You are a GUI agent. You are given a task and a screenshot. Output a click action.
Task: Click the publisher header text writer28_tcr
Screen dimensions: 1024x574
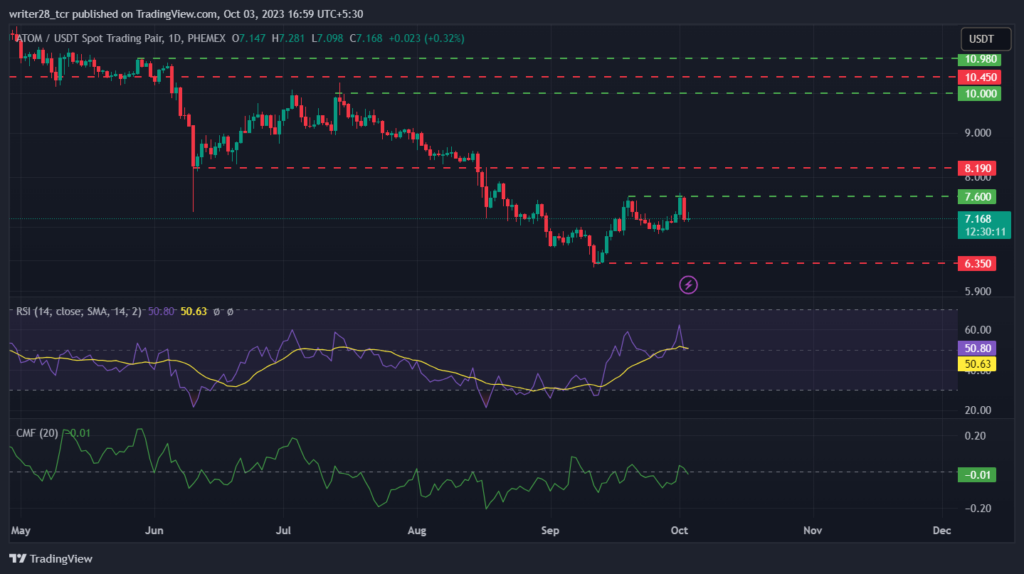(x=39, y=14)
